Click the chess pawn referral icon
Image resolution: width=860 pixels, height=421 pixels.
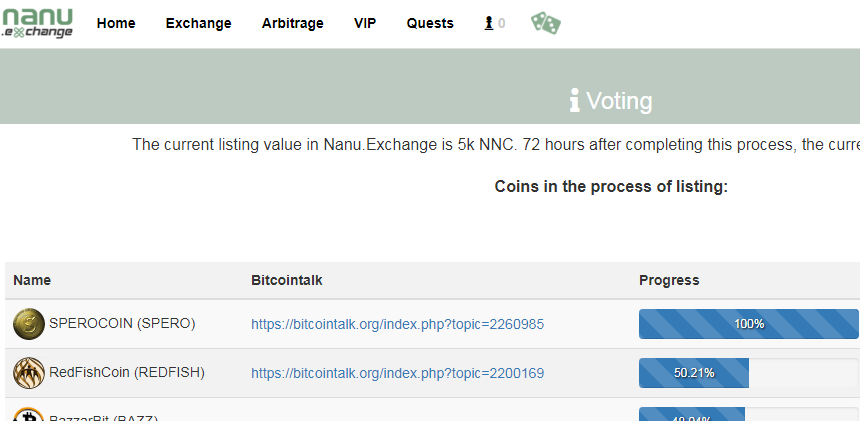pyautogui.click(x=489, y=23)
